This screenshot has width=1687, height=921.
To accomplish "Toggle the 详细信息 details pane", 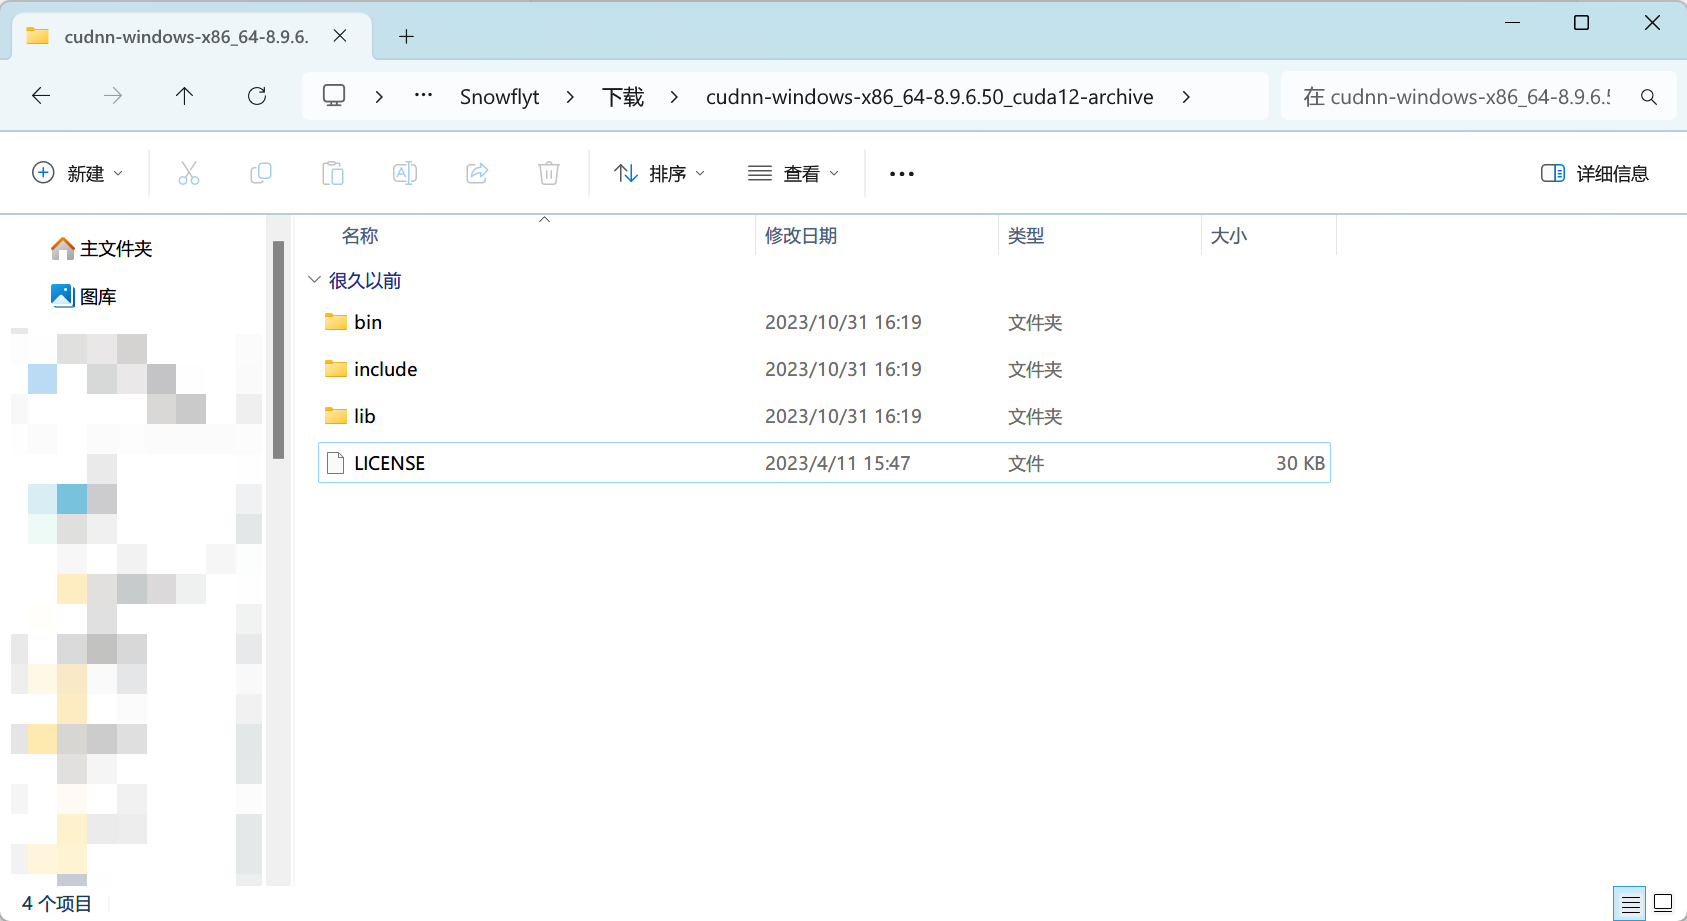I will pos(1595,172).
